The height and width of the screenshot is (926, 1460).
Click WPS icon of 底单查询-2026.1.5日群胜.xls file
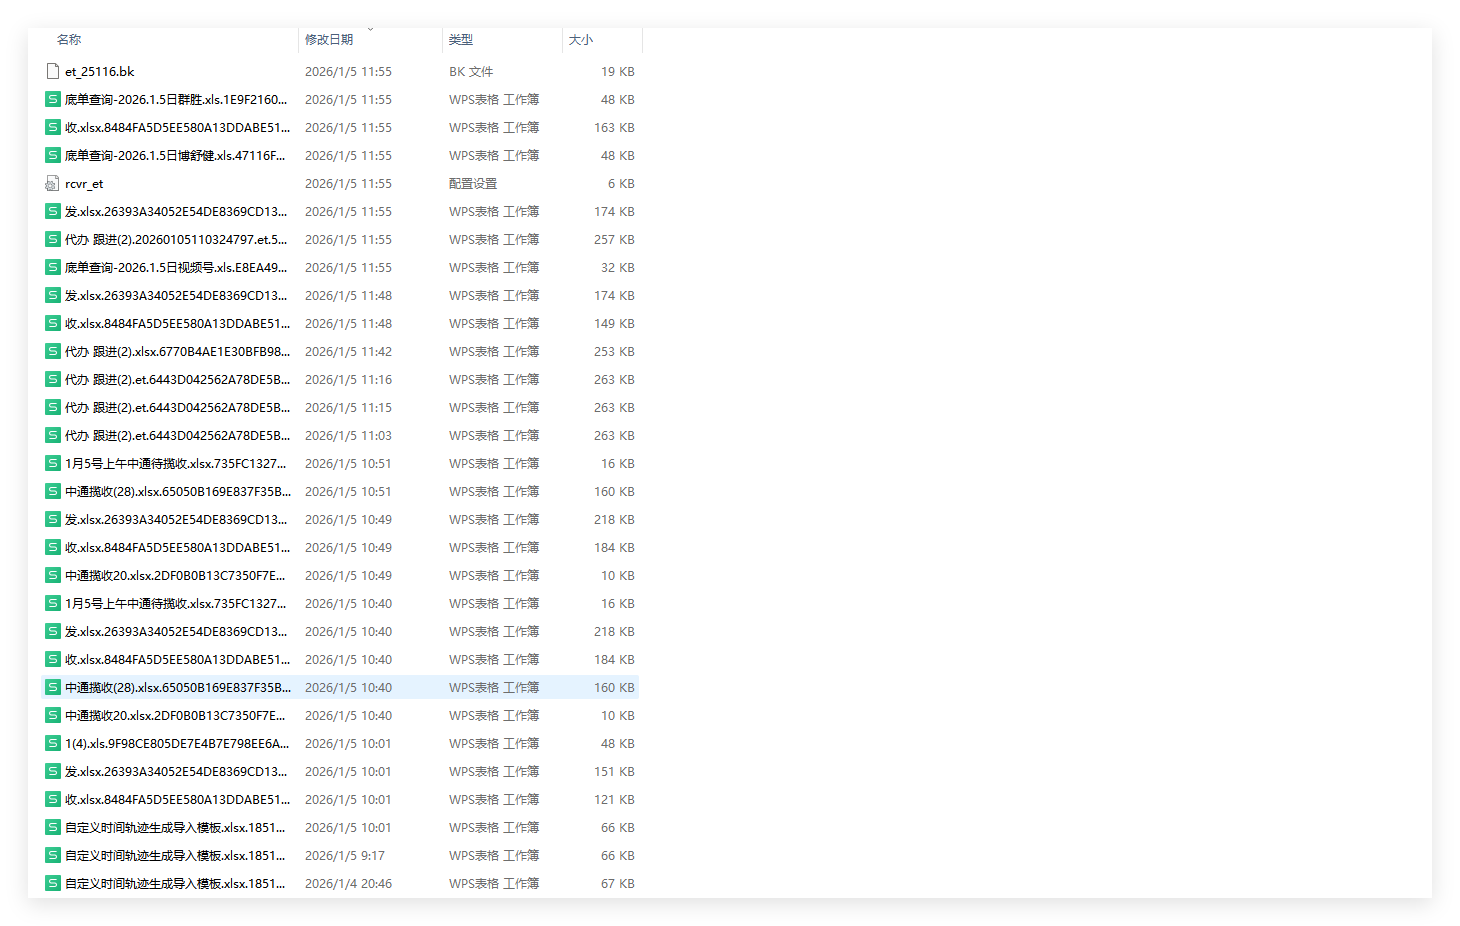pyautogui.click(x=53, y=100)
